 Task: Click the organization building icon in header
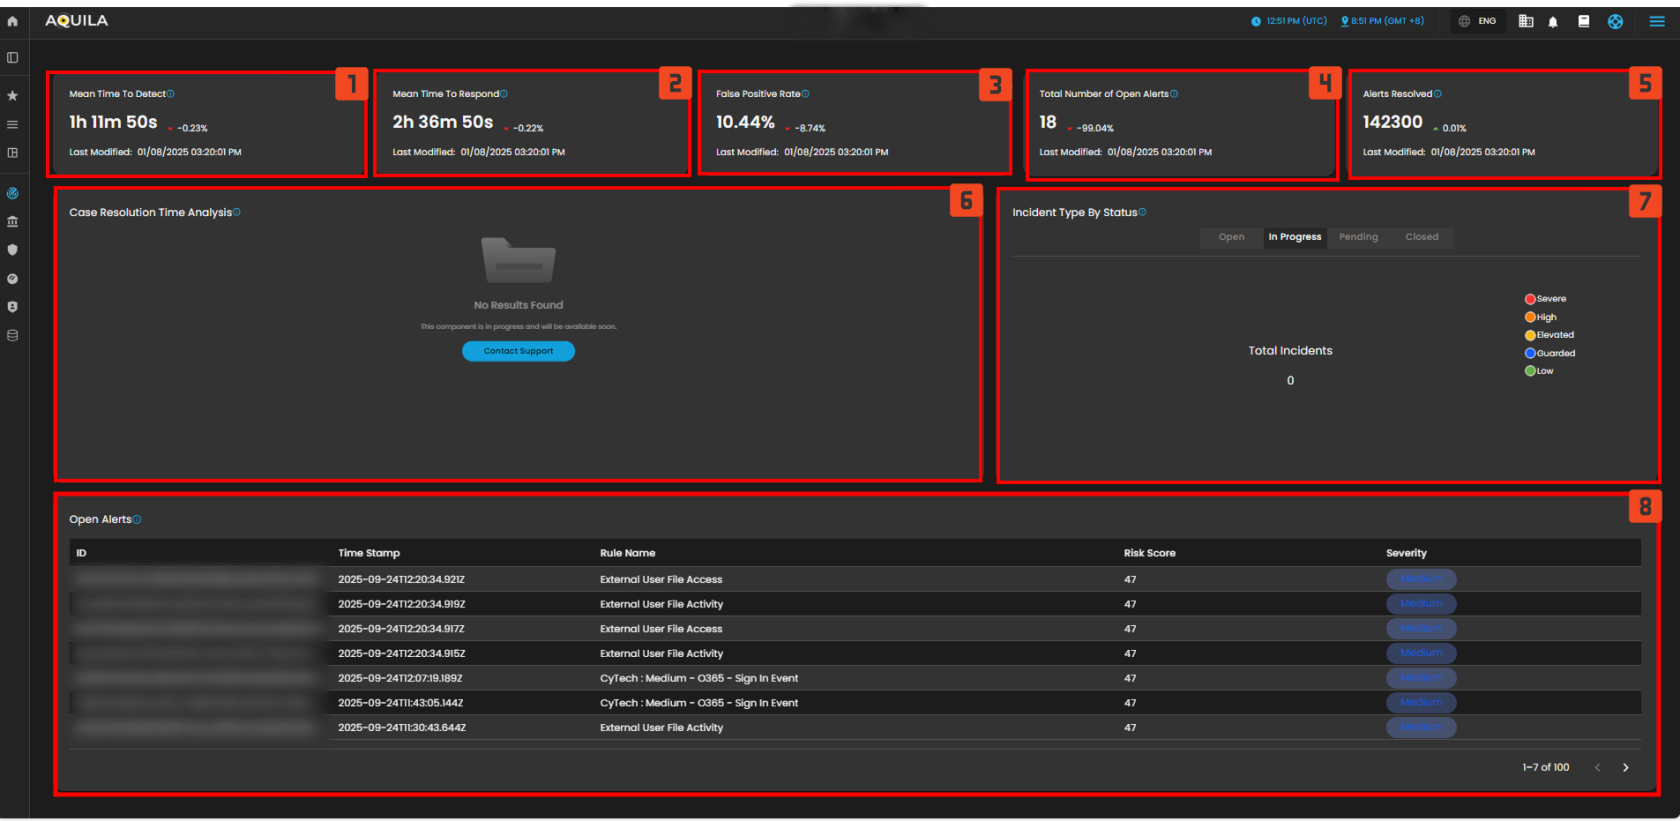(x=1526, y=21)
